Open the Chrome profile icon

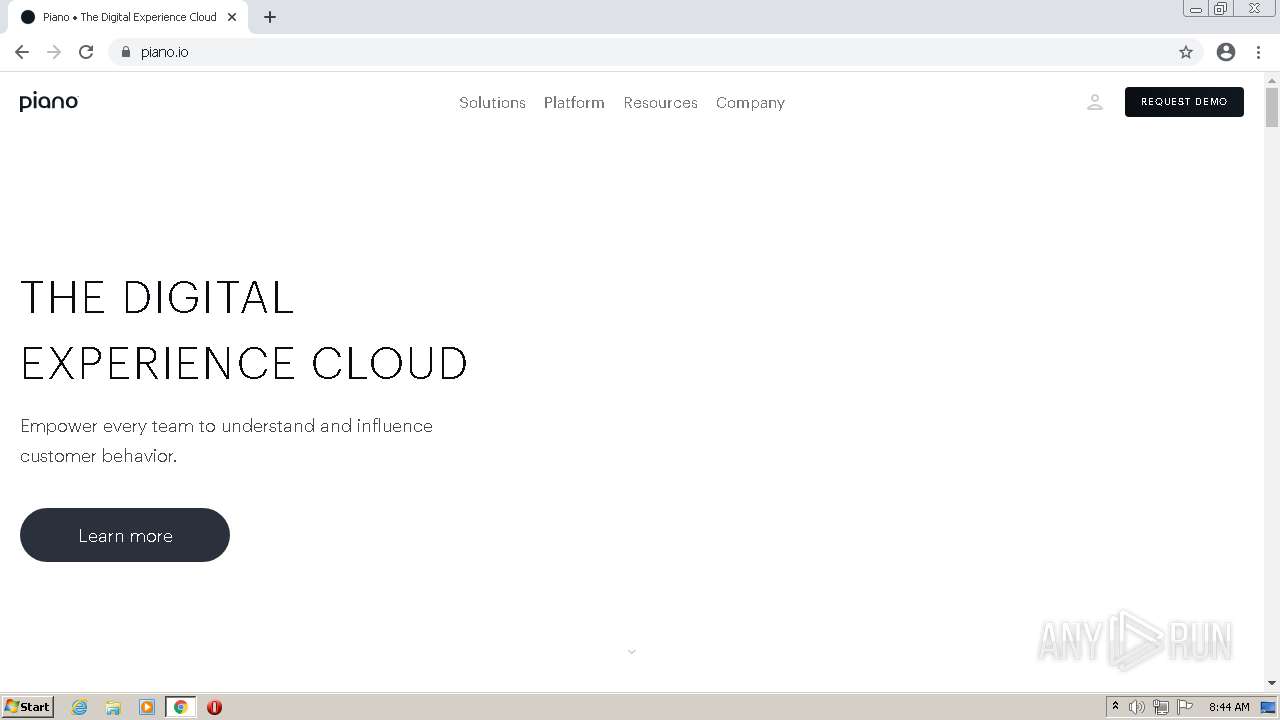(1226, 52)
